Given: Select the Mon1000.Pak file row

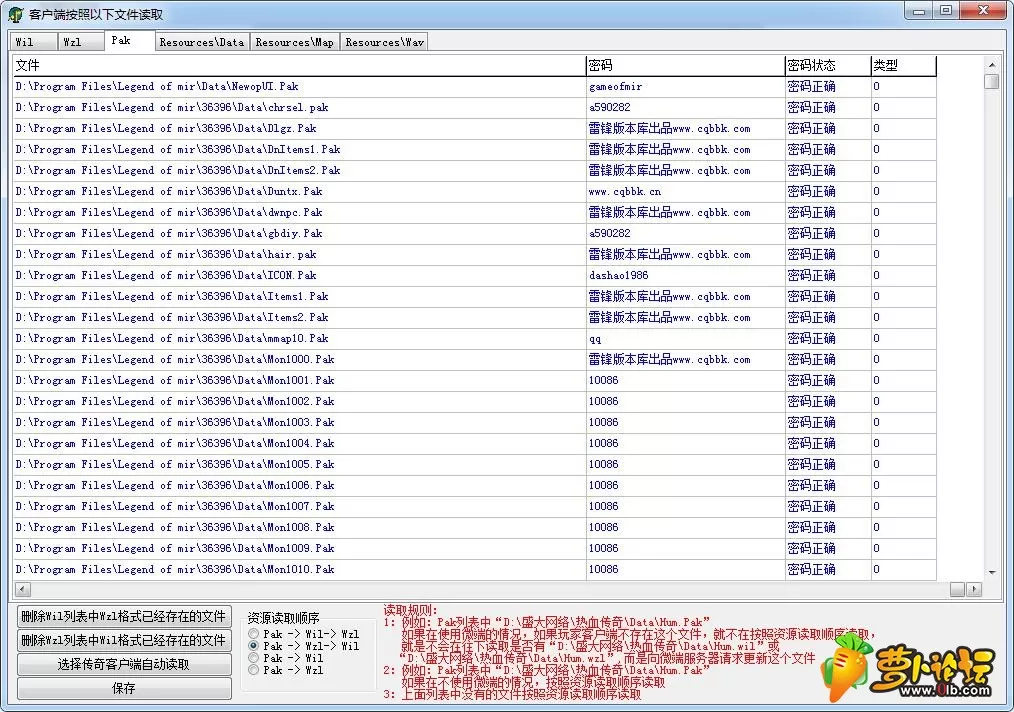Looking at the screenshot, I should point(475,360).
